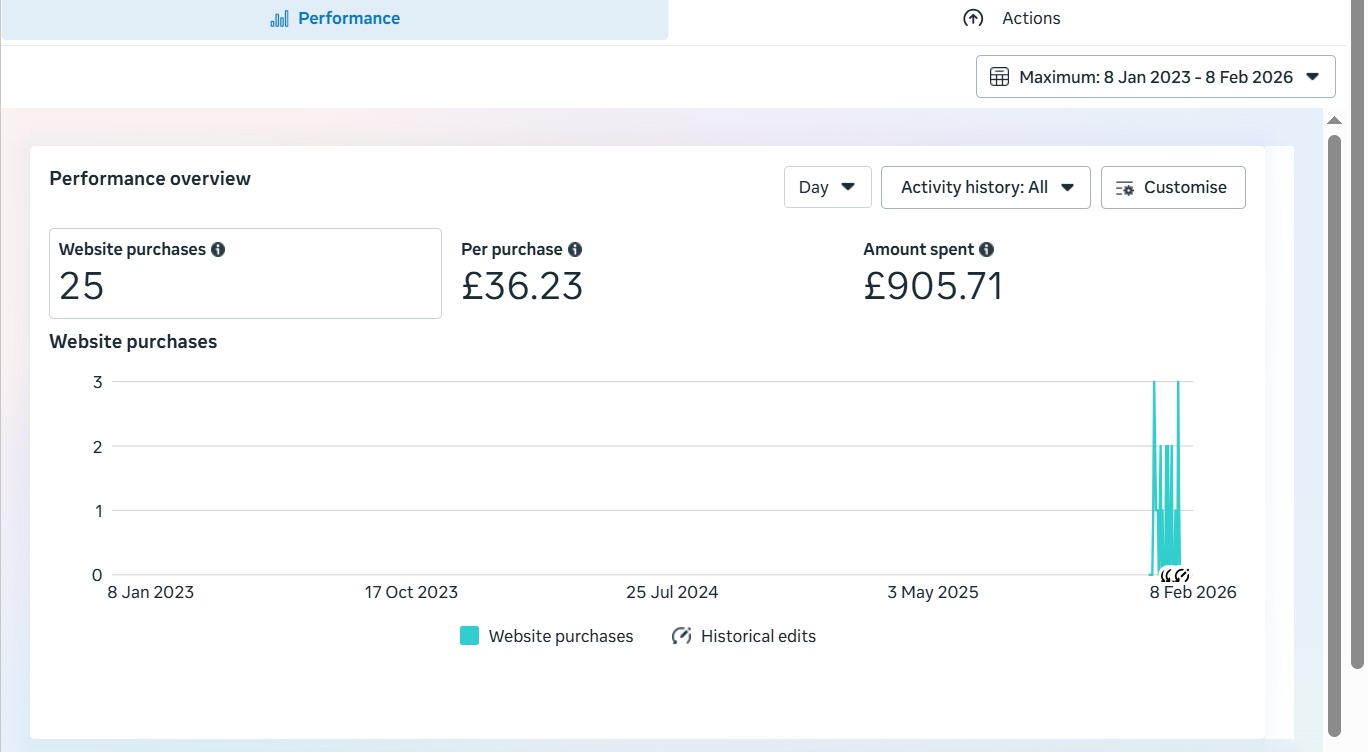Click the Amount spent info icon
The height and width of the screenshot is (752, 1368).
point(987,250)
